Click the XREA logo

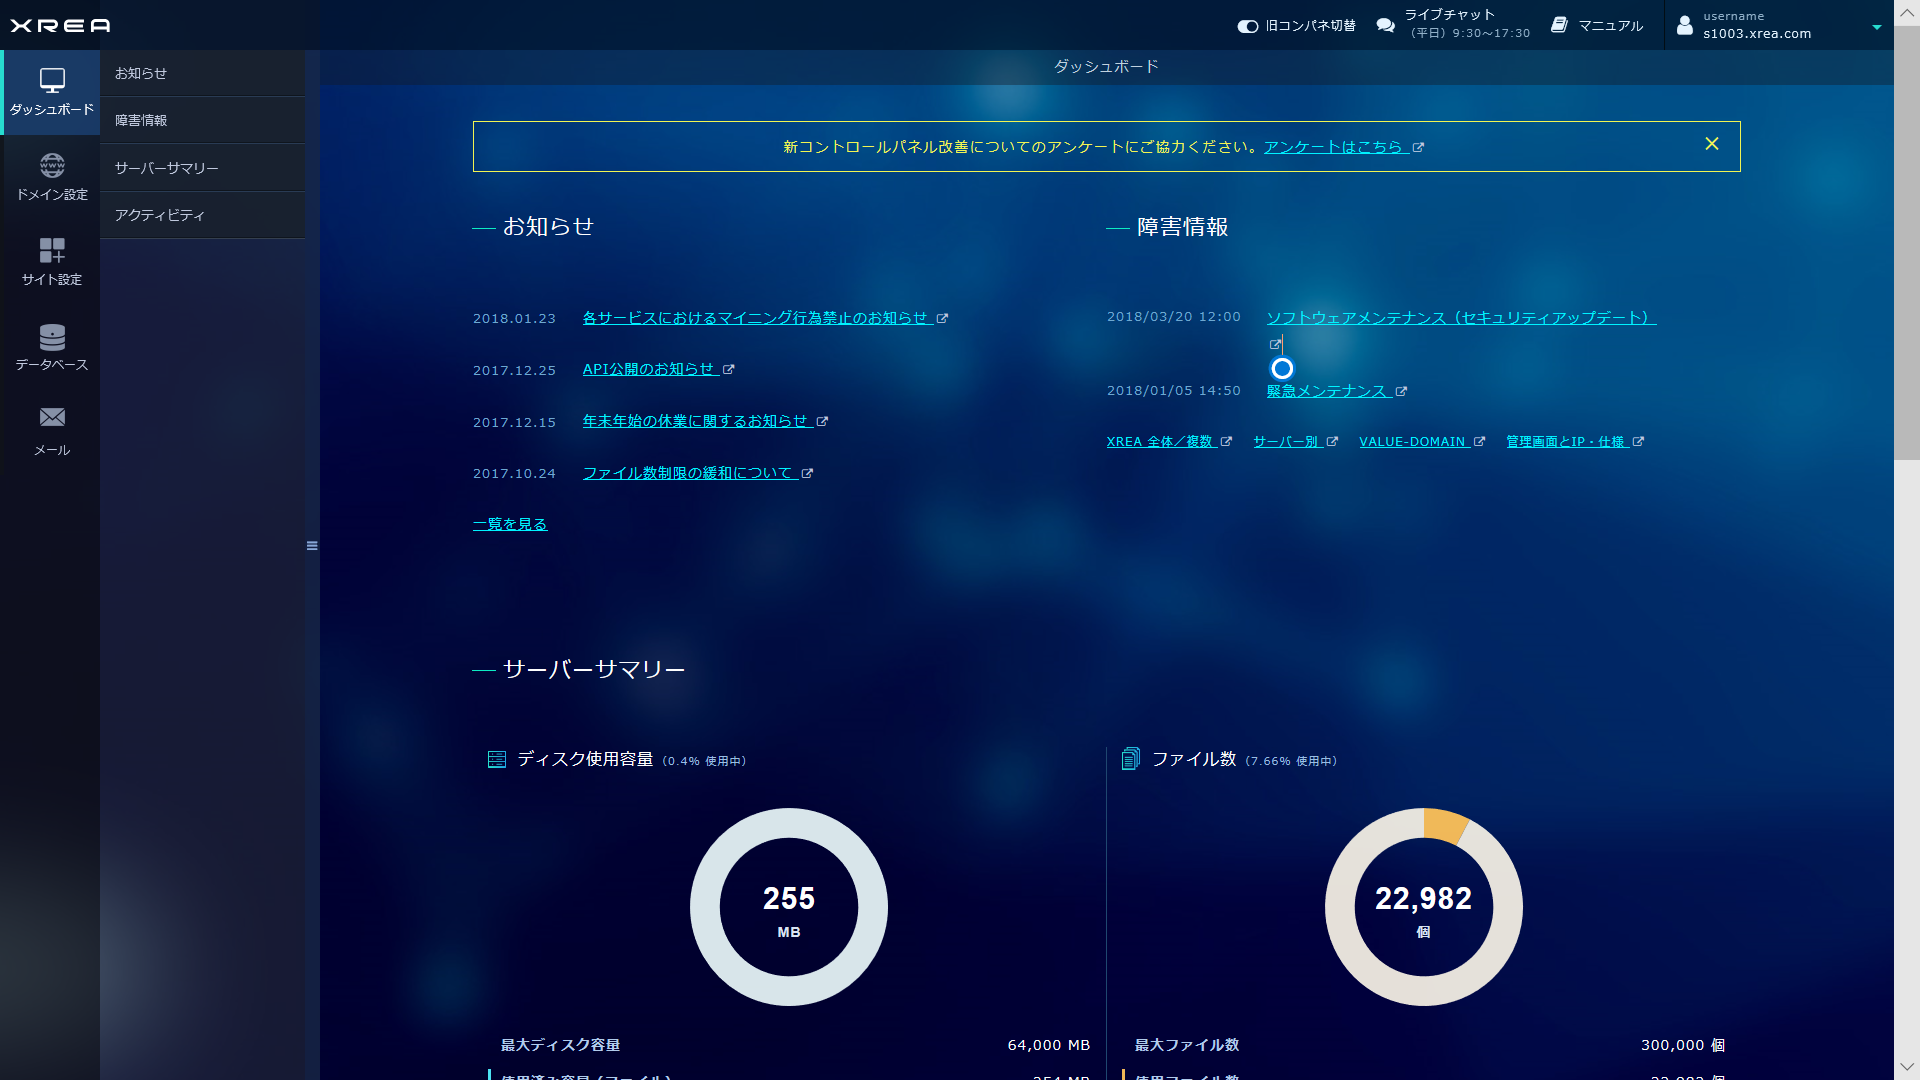point(60,25)
